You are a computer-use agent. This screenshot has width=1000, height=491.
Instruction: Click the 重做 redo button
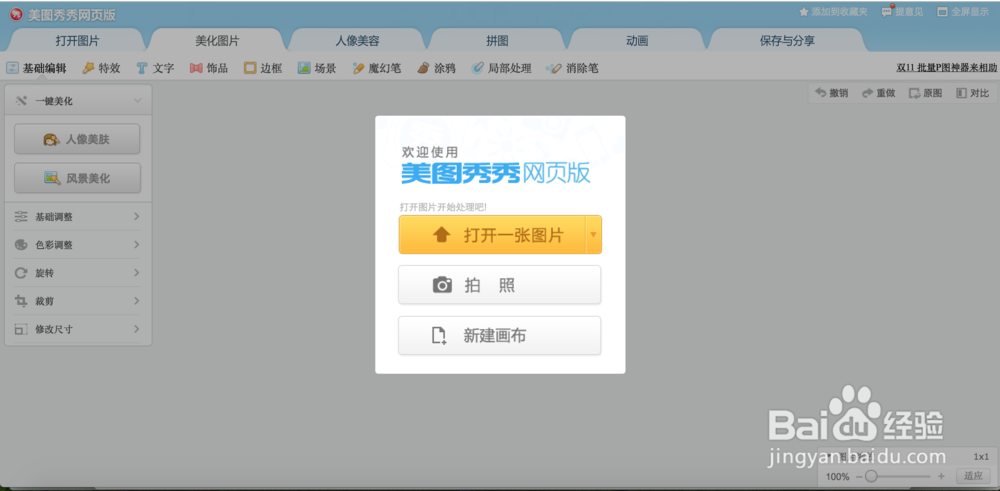coord(879,93)
